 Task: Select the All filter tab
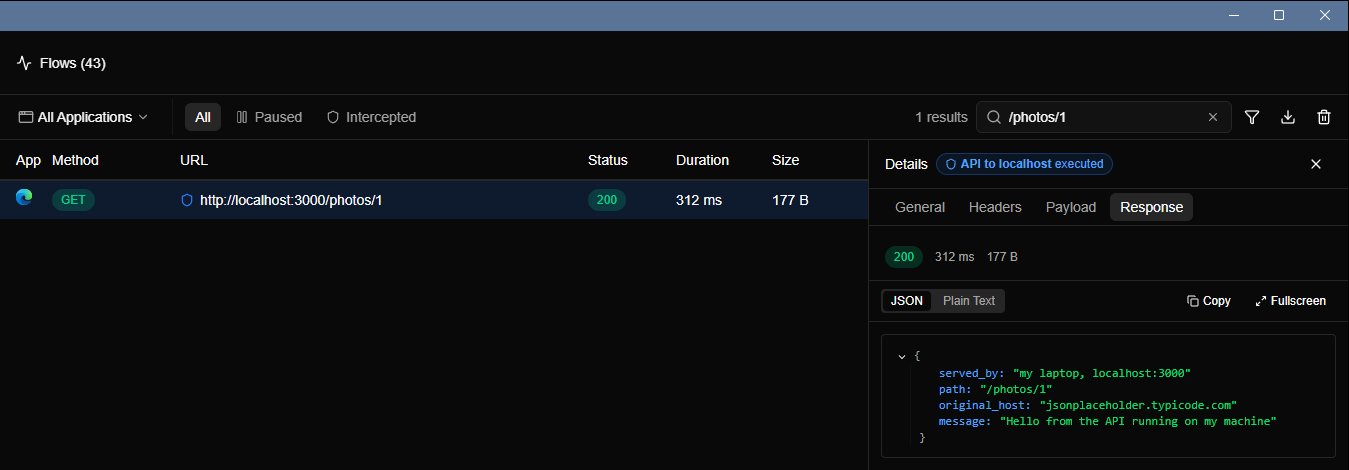203,117
